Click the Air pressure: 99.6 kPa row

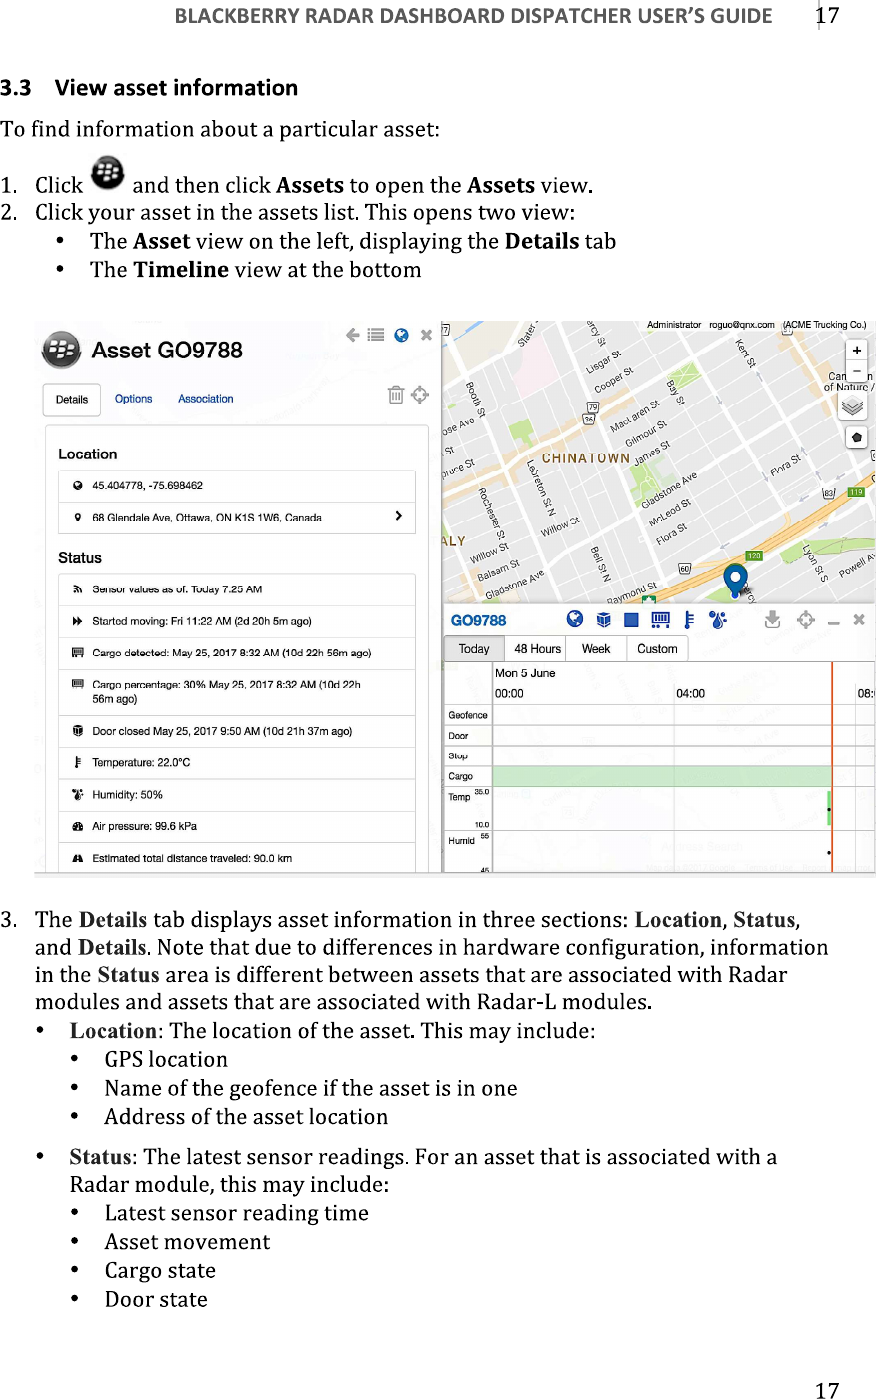(237, 827)
